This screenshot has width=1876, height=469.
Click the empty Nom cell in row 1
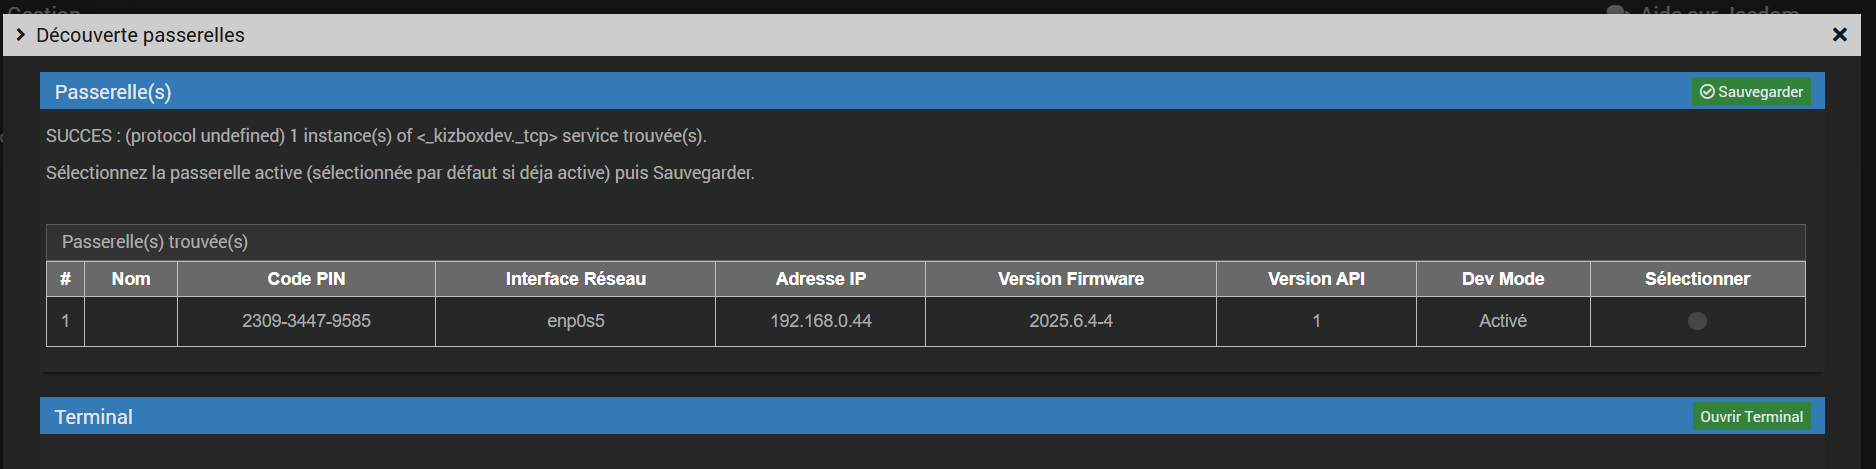[x=131, y=321]
